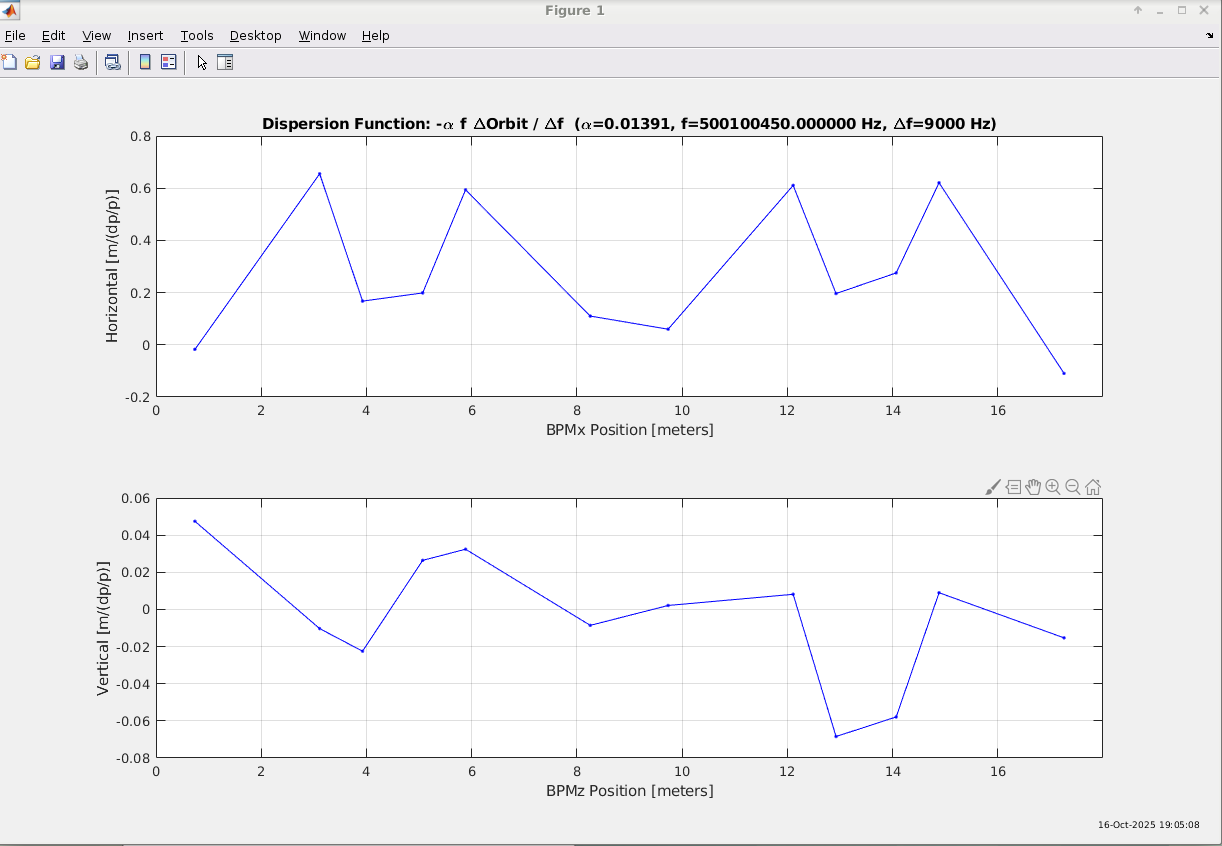
Task: Print the figure using the printer icon
Action: pyautogui.click(x=81, y=62)
